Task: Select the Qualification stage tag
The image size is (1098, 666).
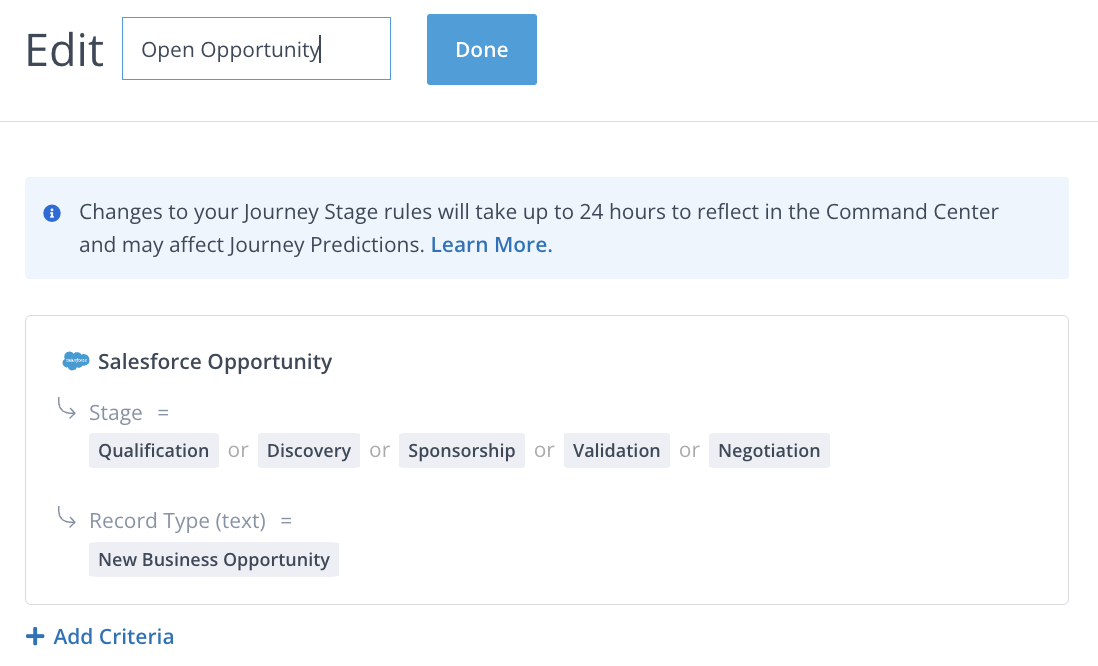Action: pos(154,450)
